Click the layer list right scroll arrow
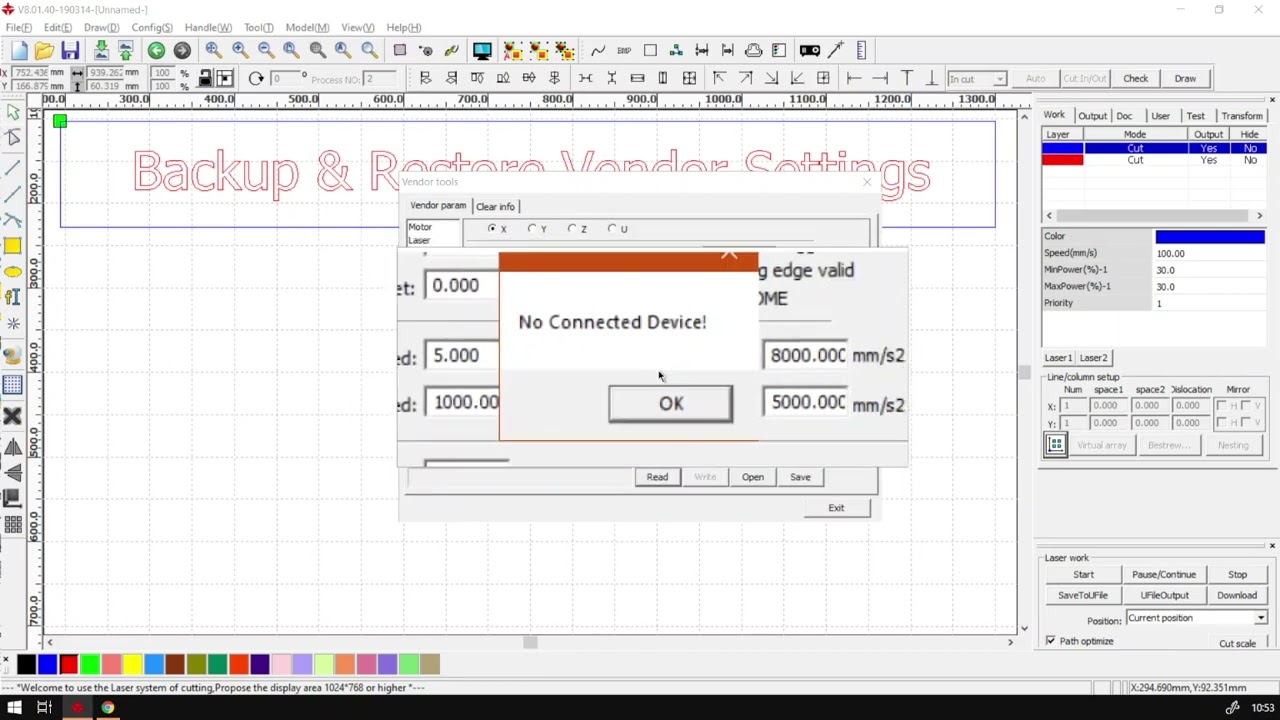Viewport: 1280px width, 720px height. pos(1259,216)
